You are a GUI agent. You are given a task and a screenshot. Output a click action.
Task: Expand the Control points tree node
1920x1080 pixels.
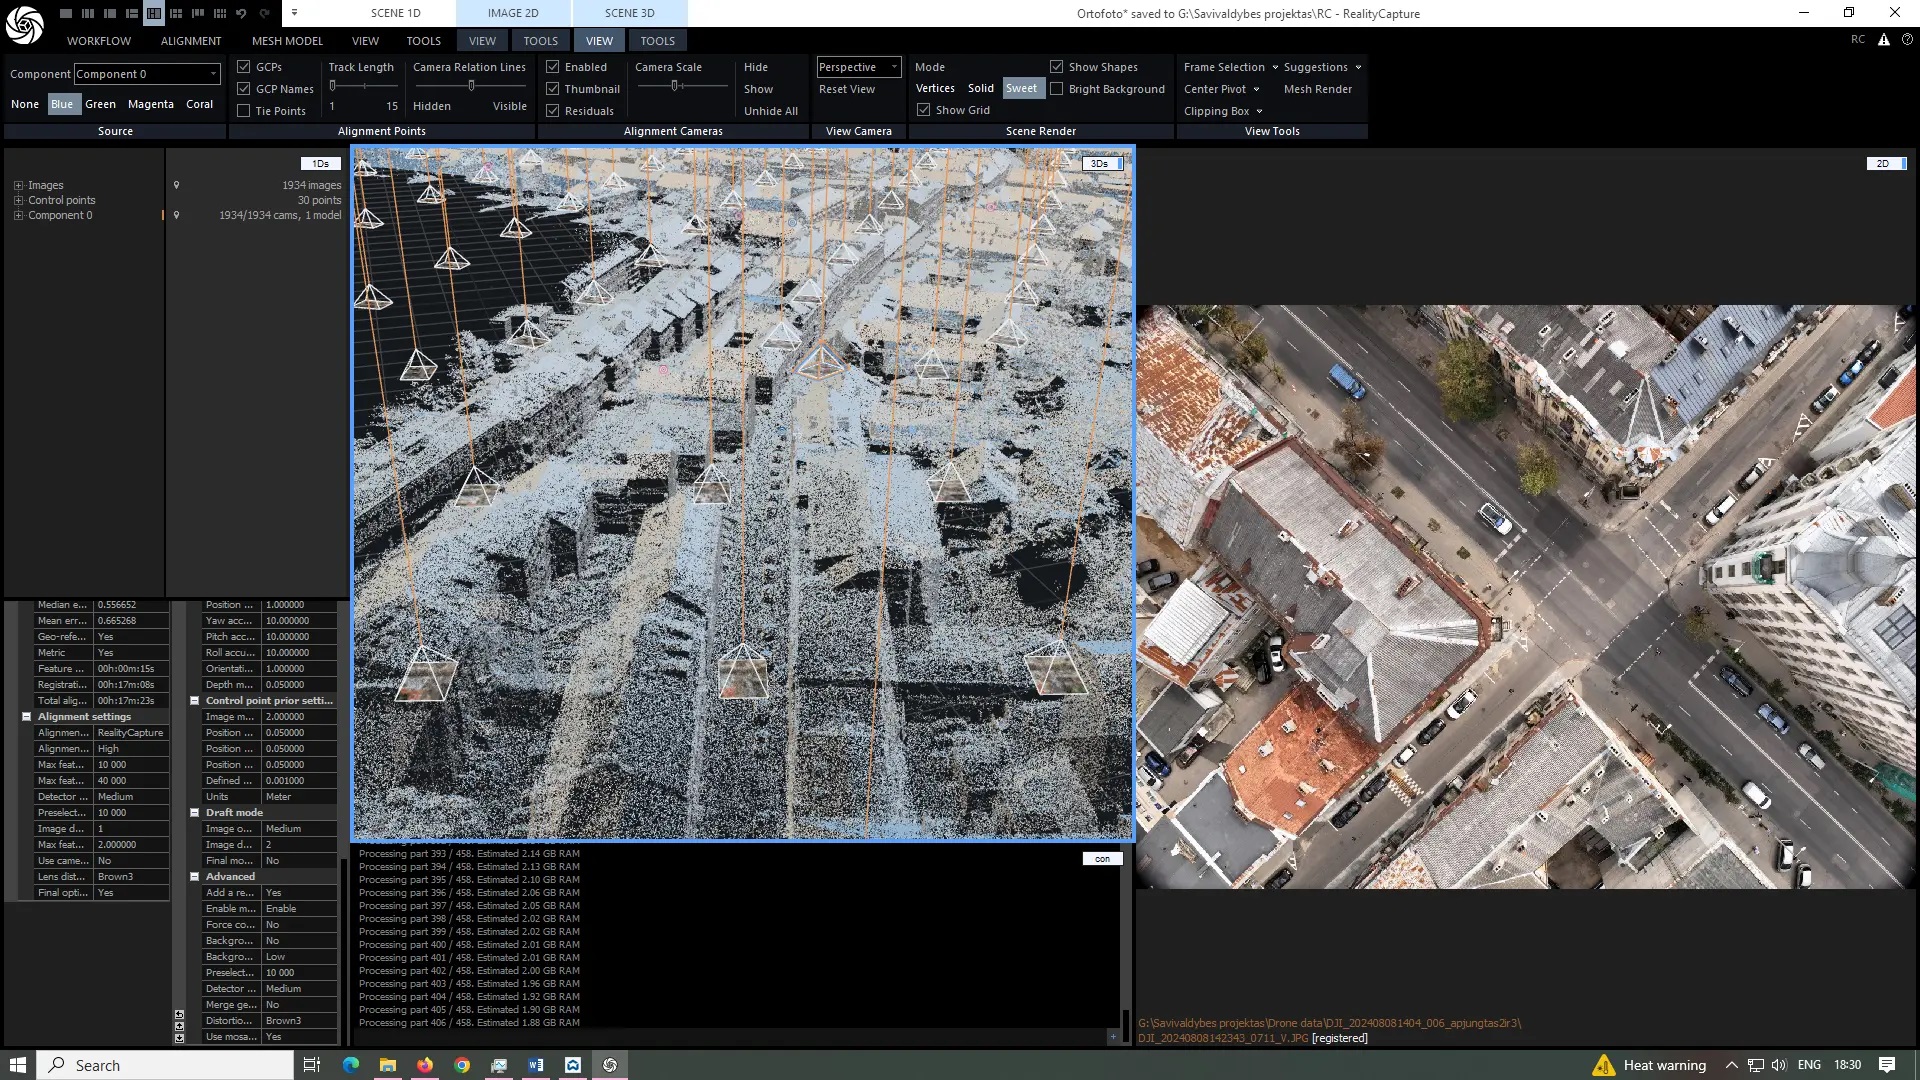(18, 200)
